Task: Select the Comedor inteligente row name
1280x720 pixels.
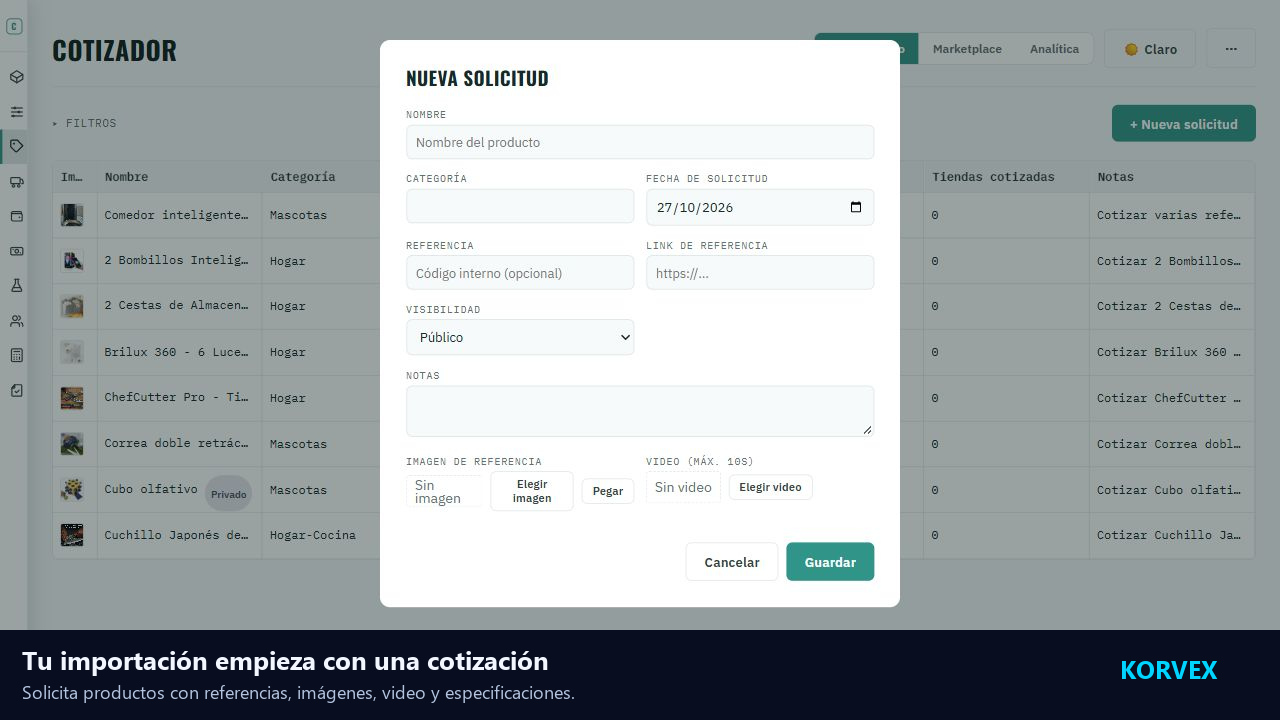Action: [x=176, y=215]
